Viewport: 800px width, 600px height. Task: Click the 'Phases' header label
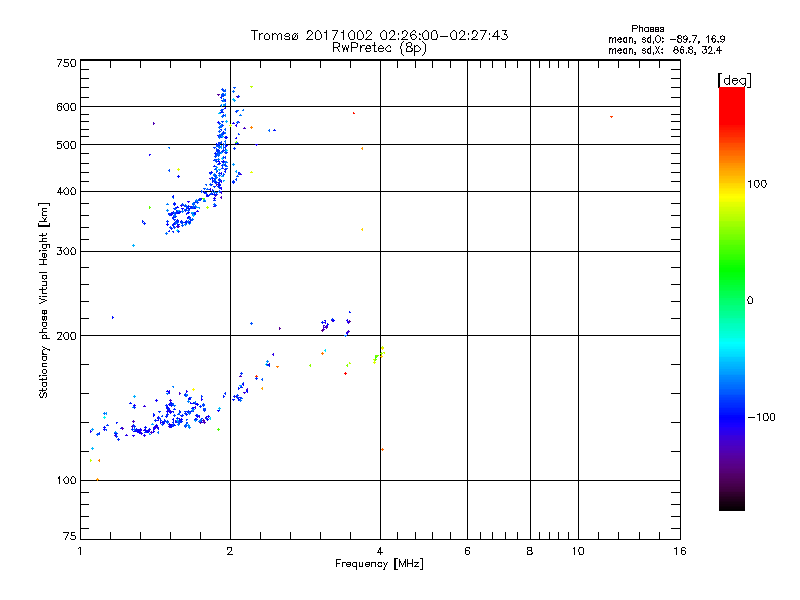[x=647, y=29]
